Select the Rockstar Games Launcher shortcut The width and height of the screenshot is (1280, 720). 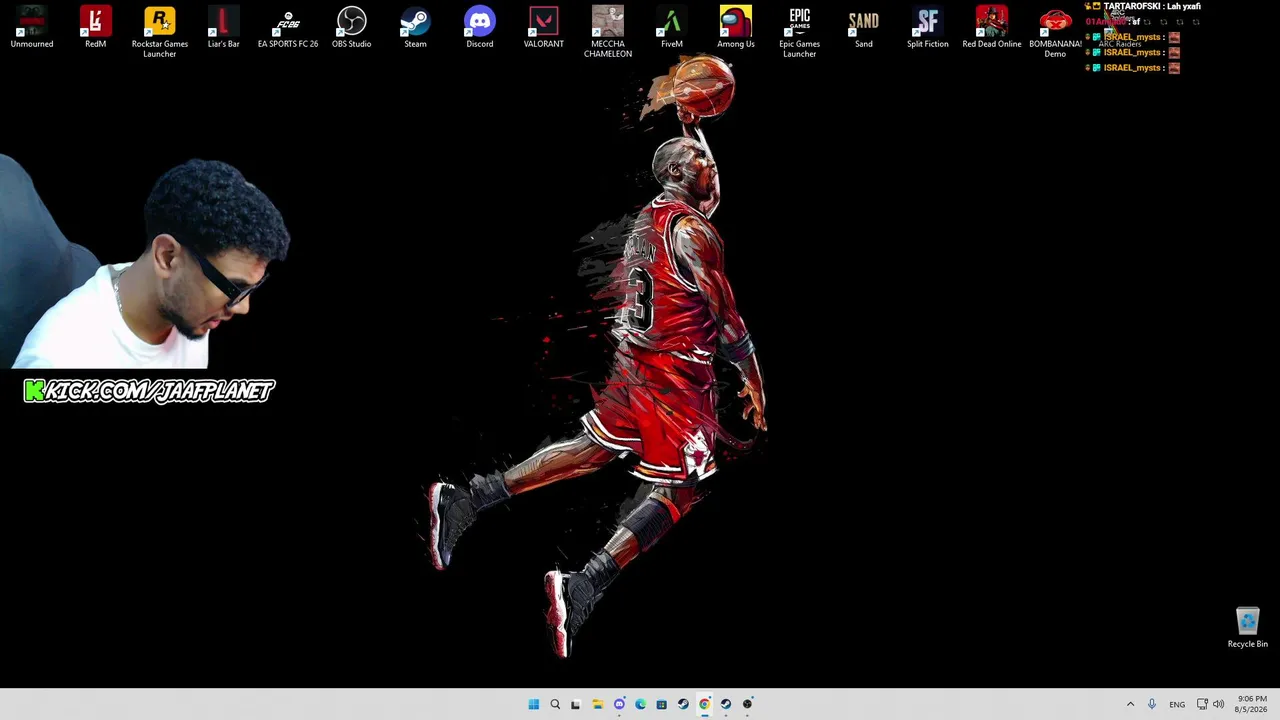pos(160,32)
